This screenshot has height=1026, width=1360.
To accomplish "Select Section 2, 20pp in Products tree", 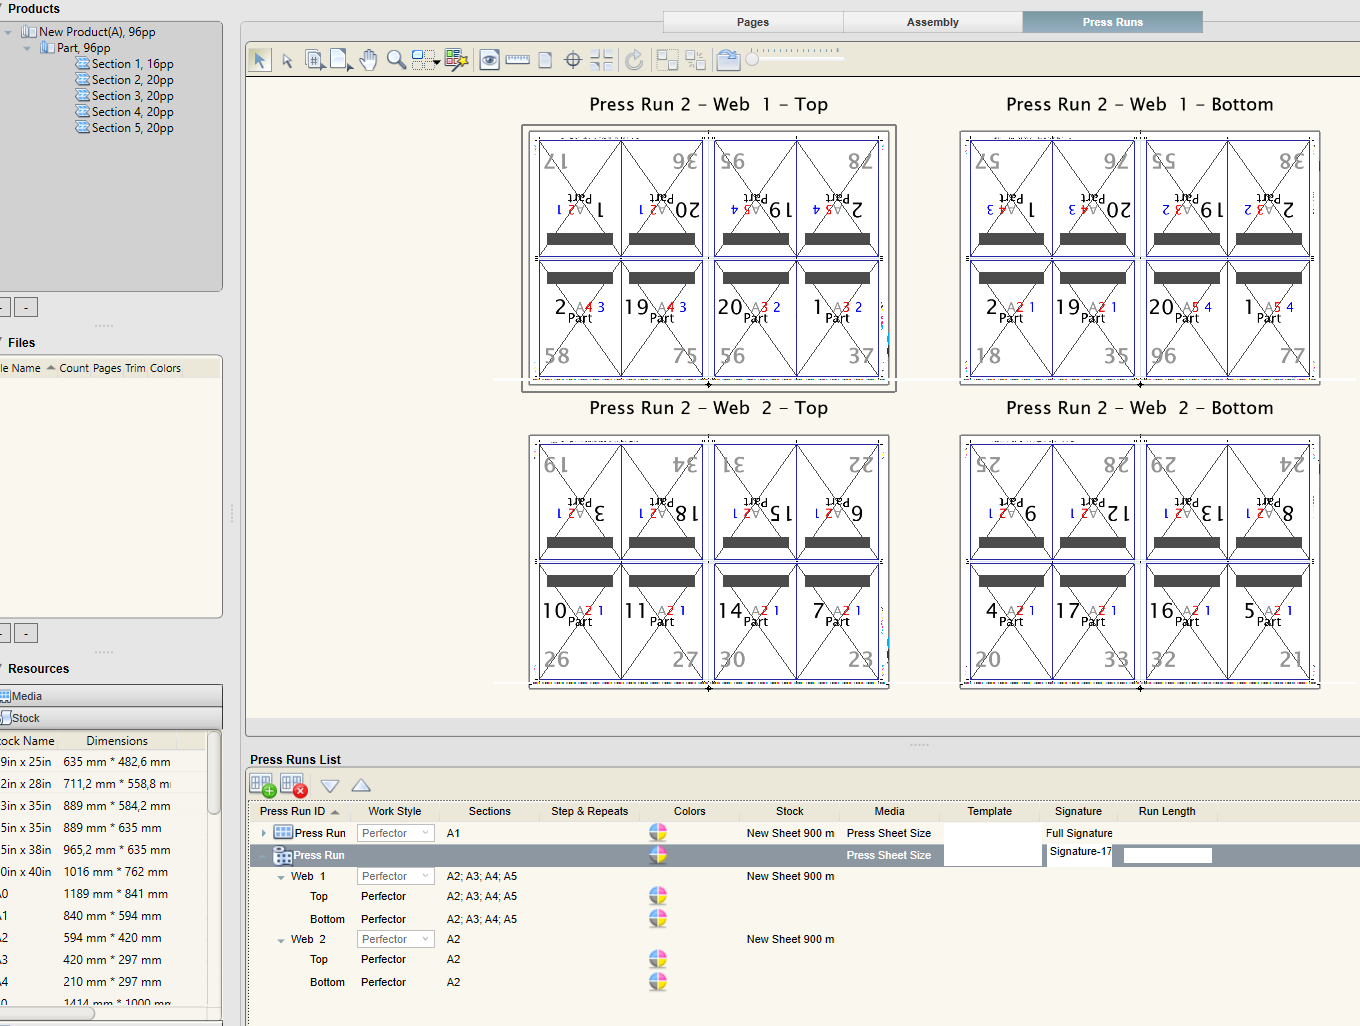I will pyautogui.click(x=124, y=80).
